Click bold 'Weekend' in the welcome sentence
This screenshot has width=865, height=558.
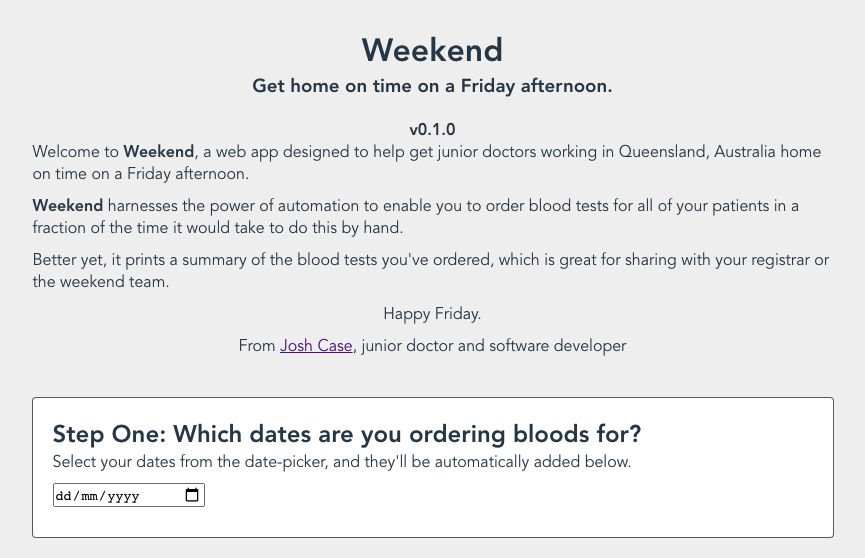[x=158, y=152]
